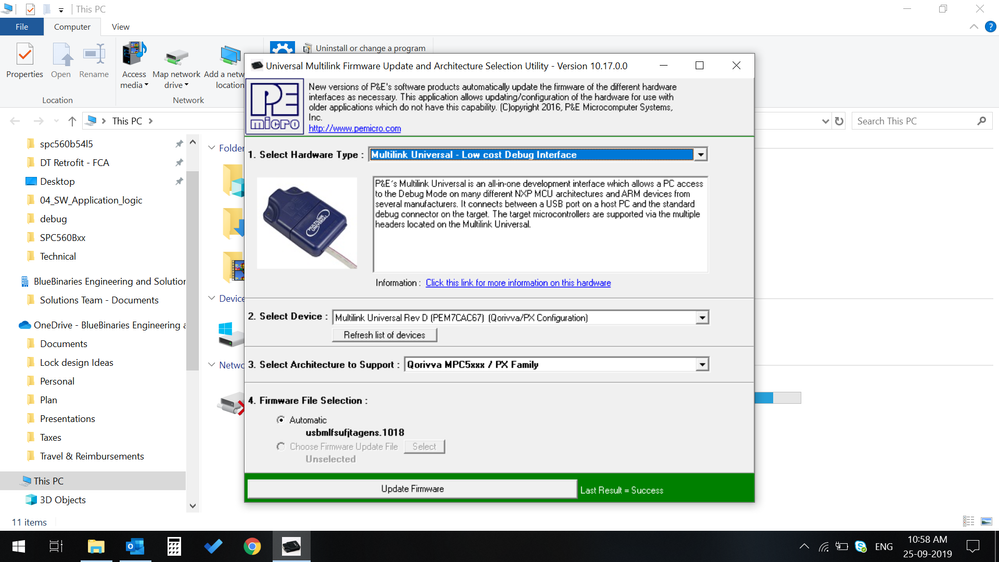Open the Presentations folder

click(67, 419)
